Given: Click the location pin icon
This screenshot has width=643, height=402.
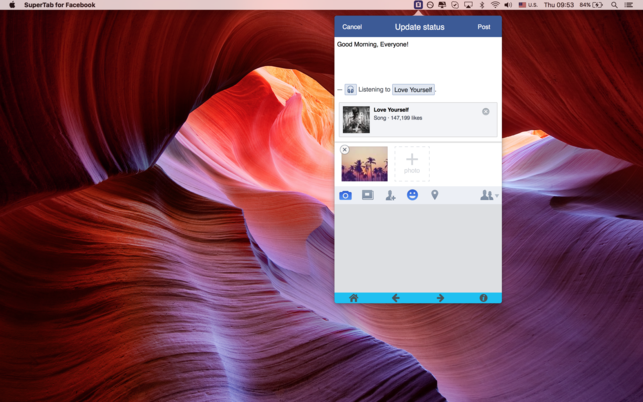Looking at the screenshot, I should [435, 195].
